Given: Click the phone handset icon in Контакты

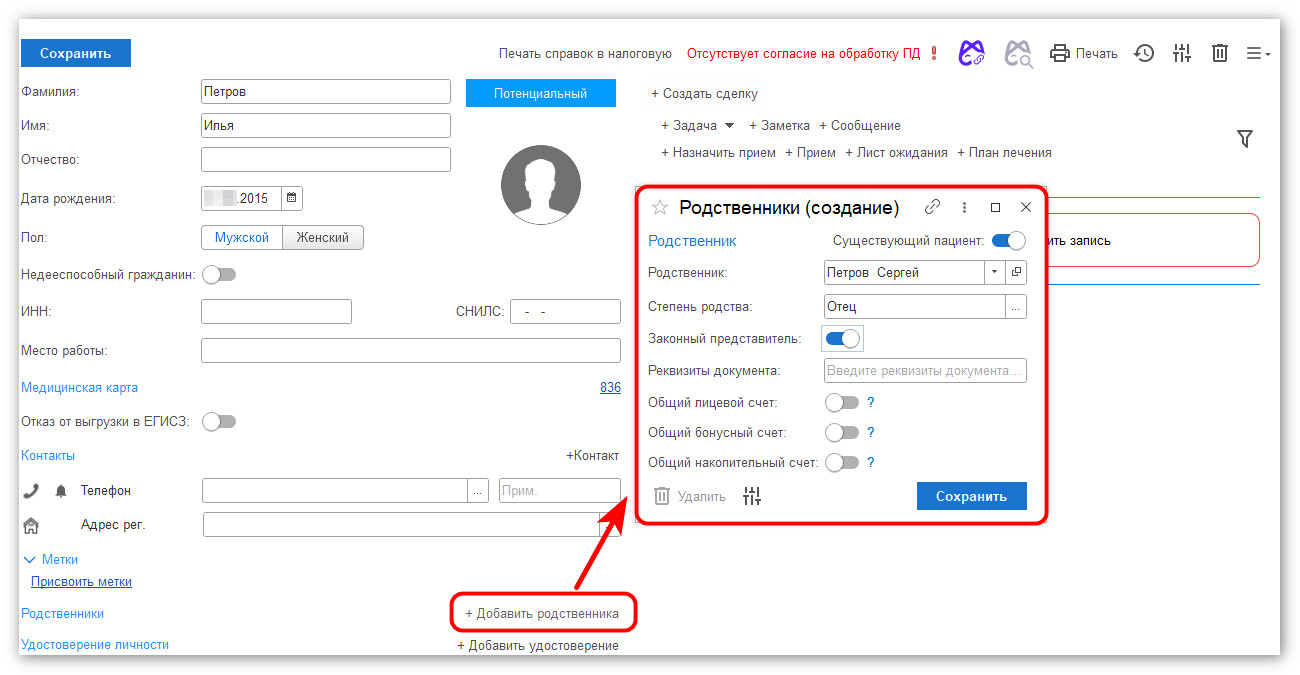Looking at the screenshot, I should coord(31,491).
